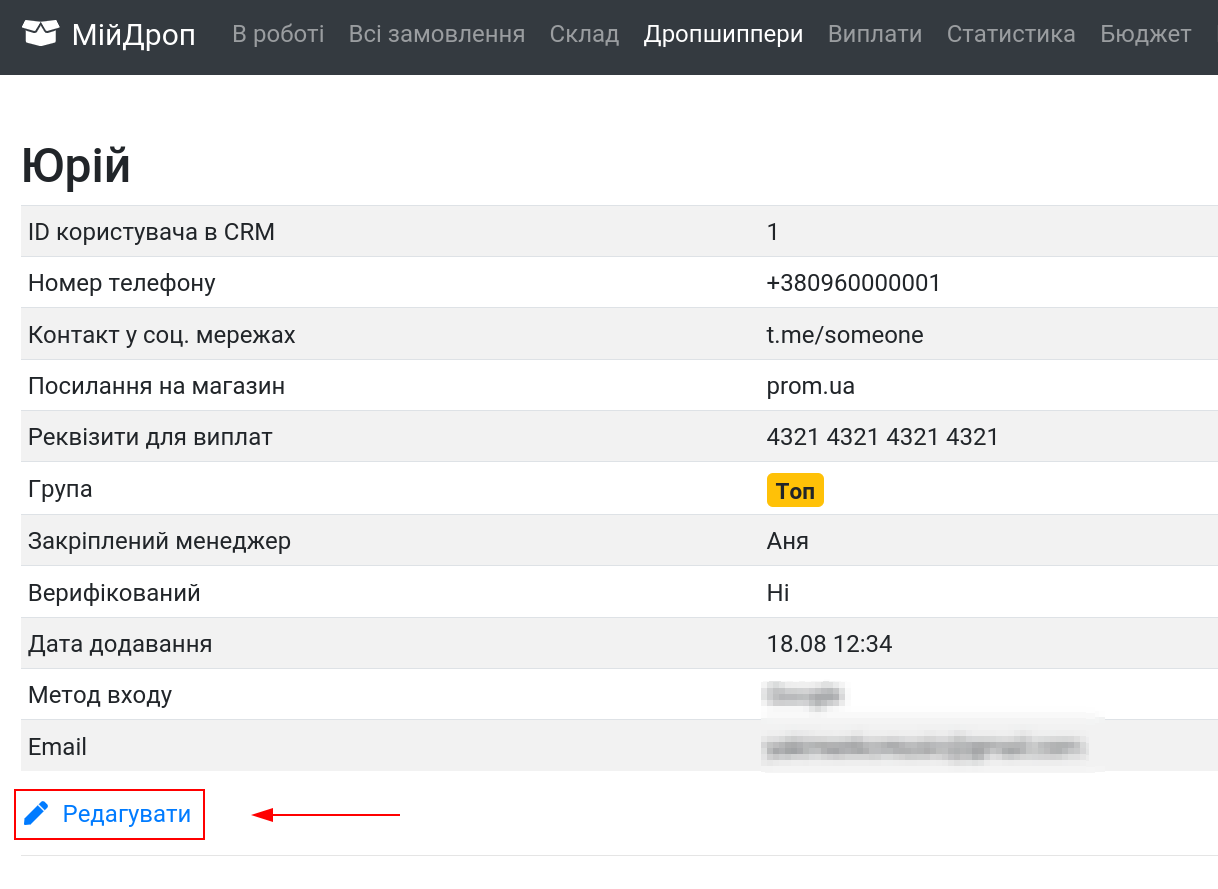Select the Дропшиппери menu item

[x=723, y=35]
